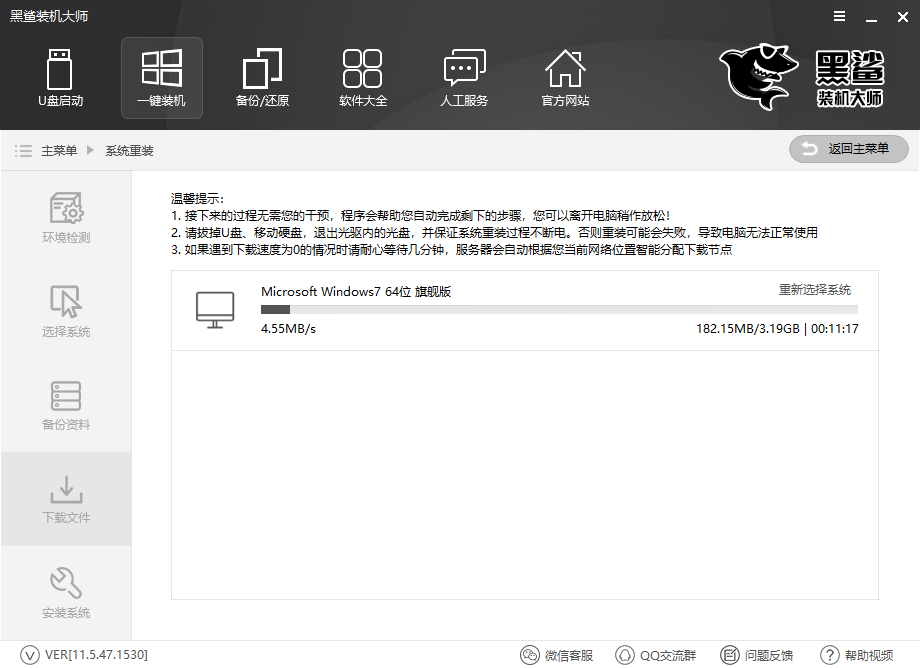Expand the sidebar list icon near breadcrumb
This screenshot has width=920, height=668.
(x=23, y=150)
